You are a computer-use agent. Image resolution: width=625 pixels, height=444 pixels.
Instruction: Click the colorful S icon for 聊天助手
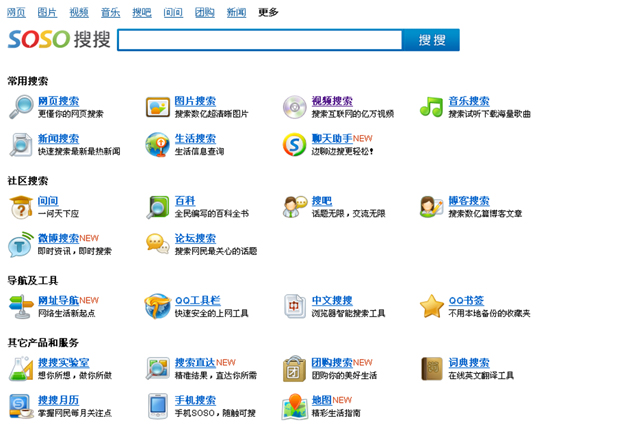295,144
